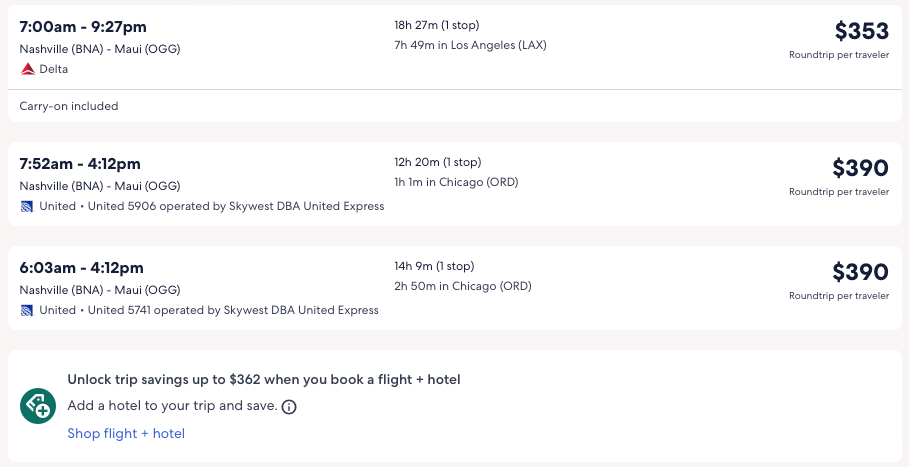Open the Shop flight + hotel link
This screenshot has height=467, width=909.
[x=126, y=433]
